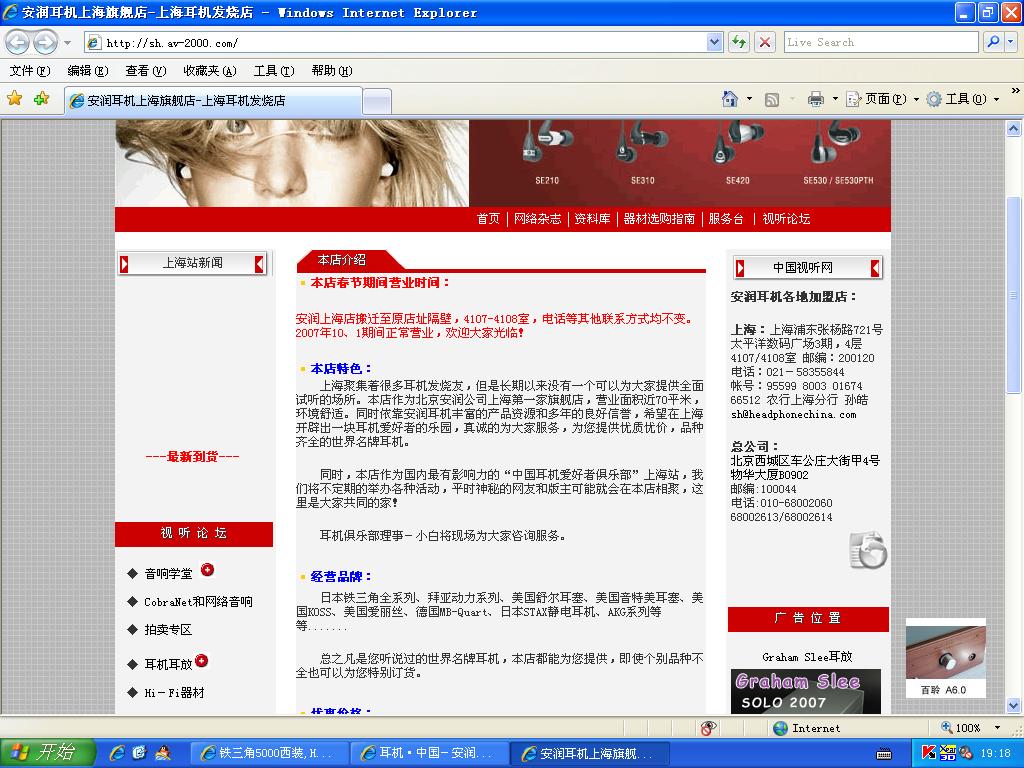The image size is (1024, 768).
Task: Open the 服务台 navigation link
Action: pyautogui.click(x=726, y=219)
